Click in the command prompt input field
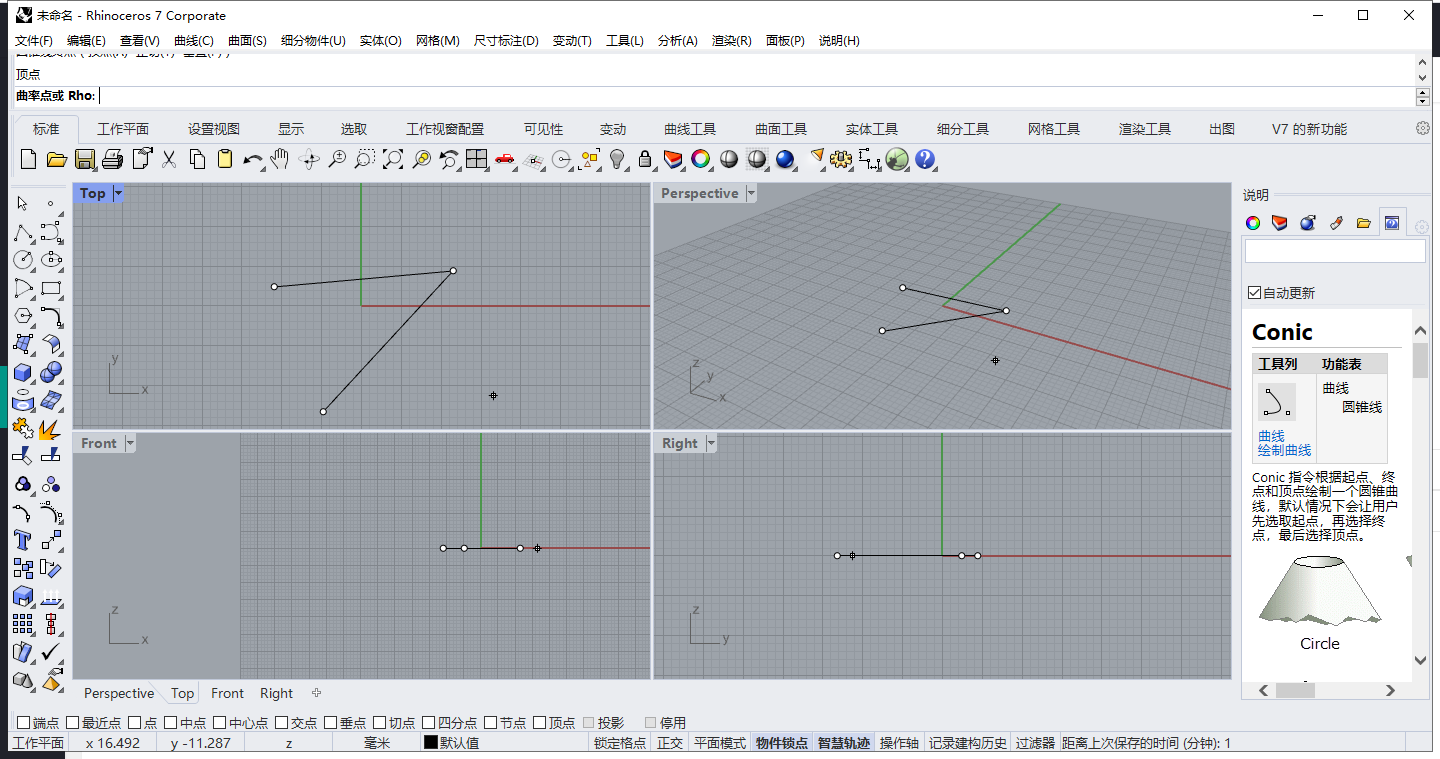Screen dimensions: 1440x759 coord(756,96)
